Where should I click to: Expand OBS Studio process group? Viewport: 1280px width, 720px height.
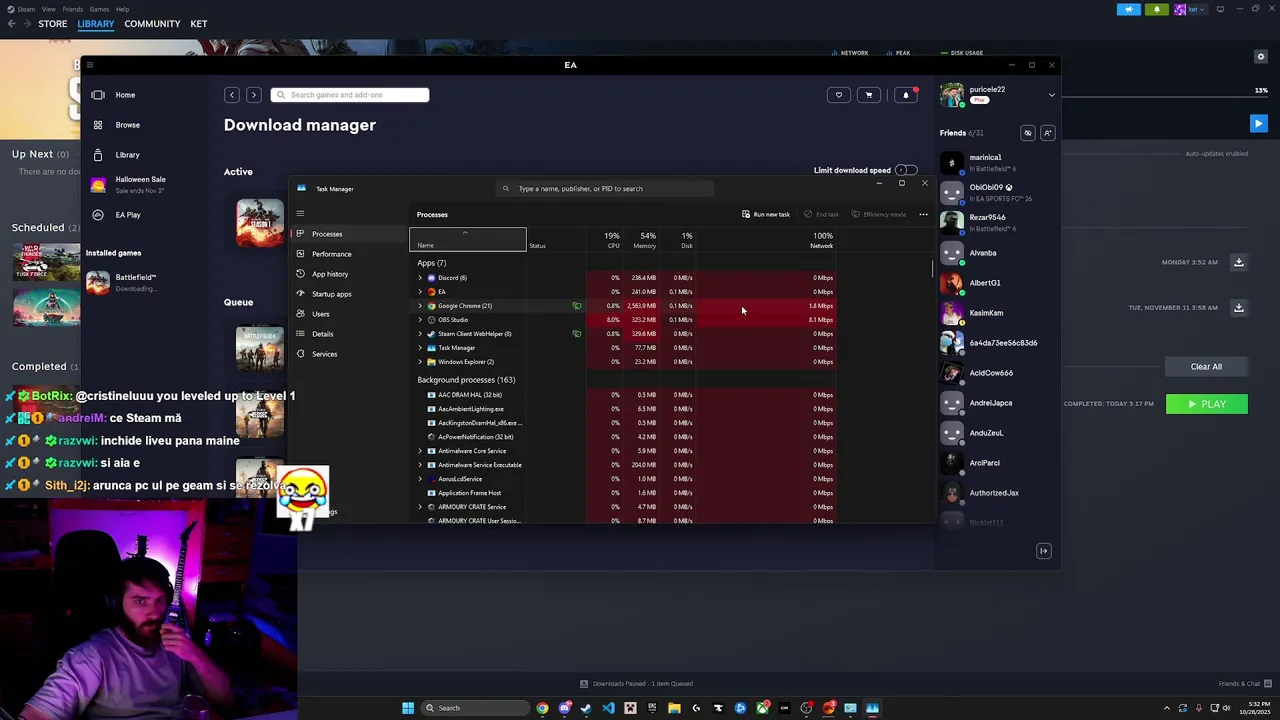[x=420, y=320]
